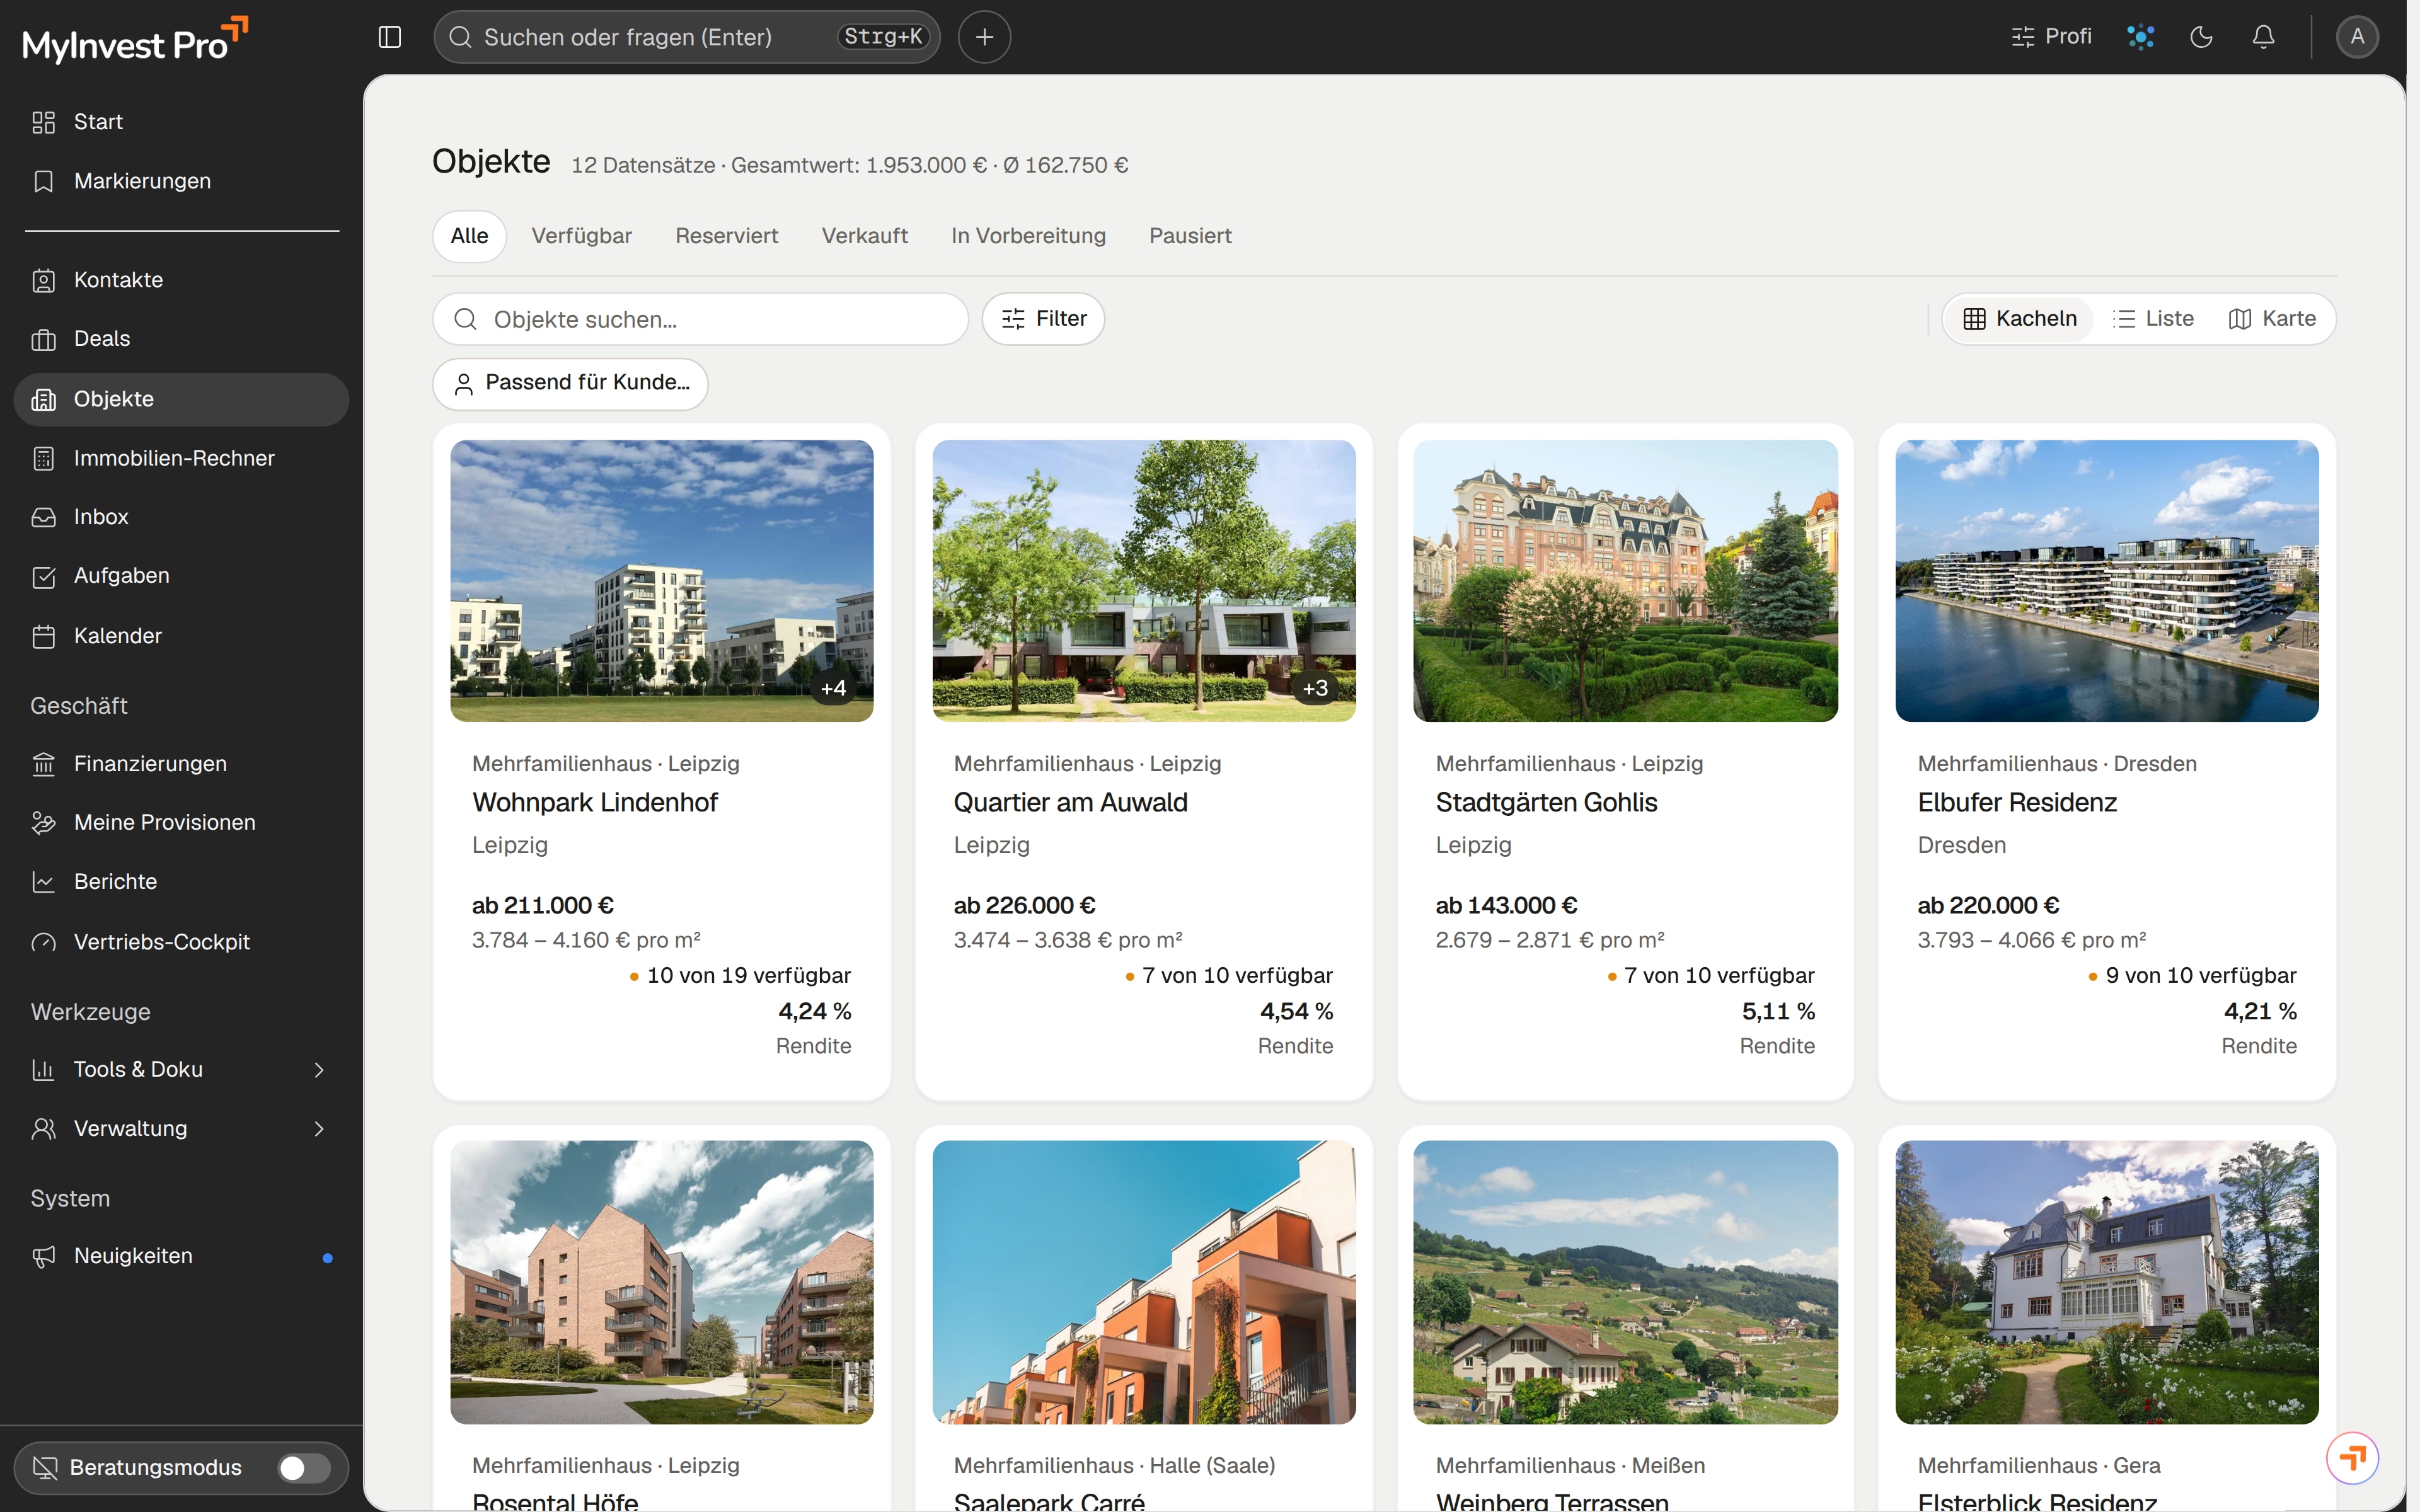2420x1512 pixels.
Task: Open Elsterblick Residenz image
Action: (x=2107, y=1282)
